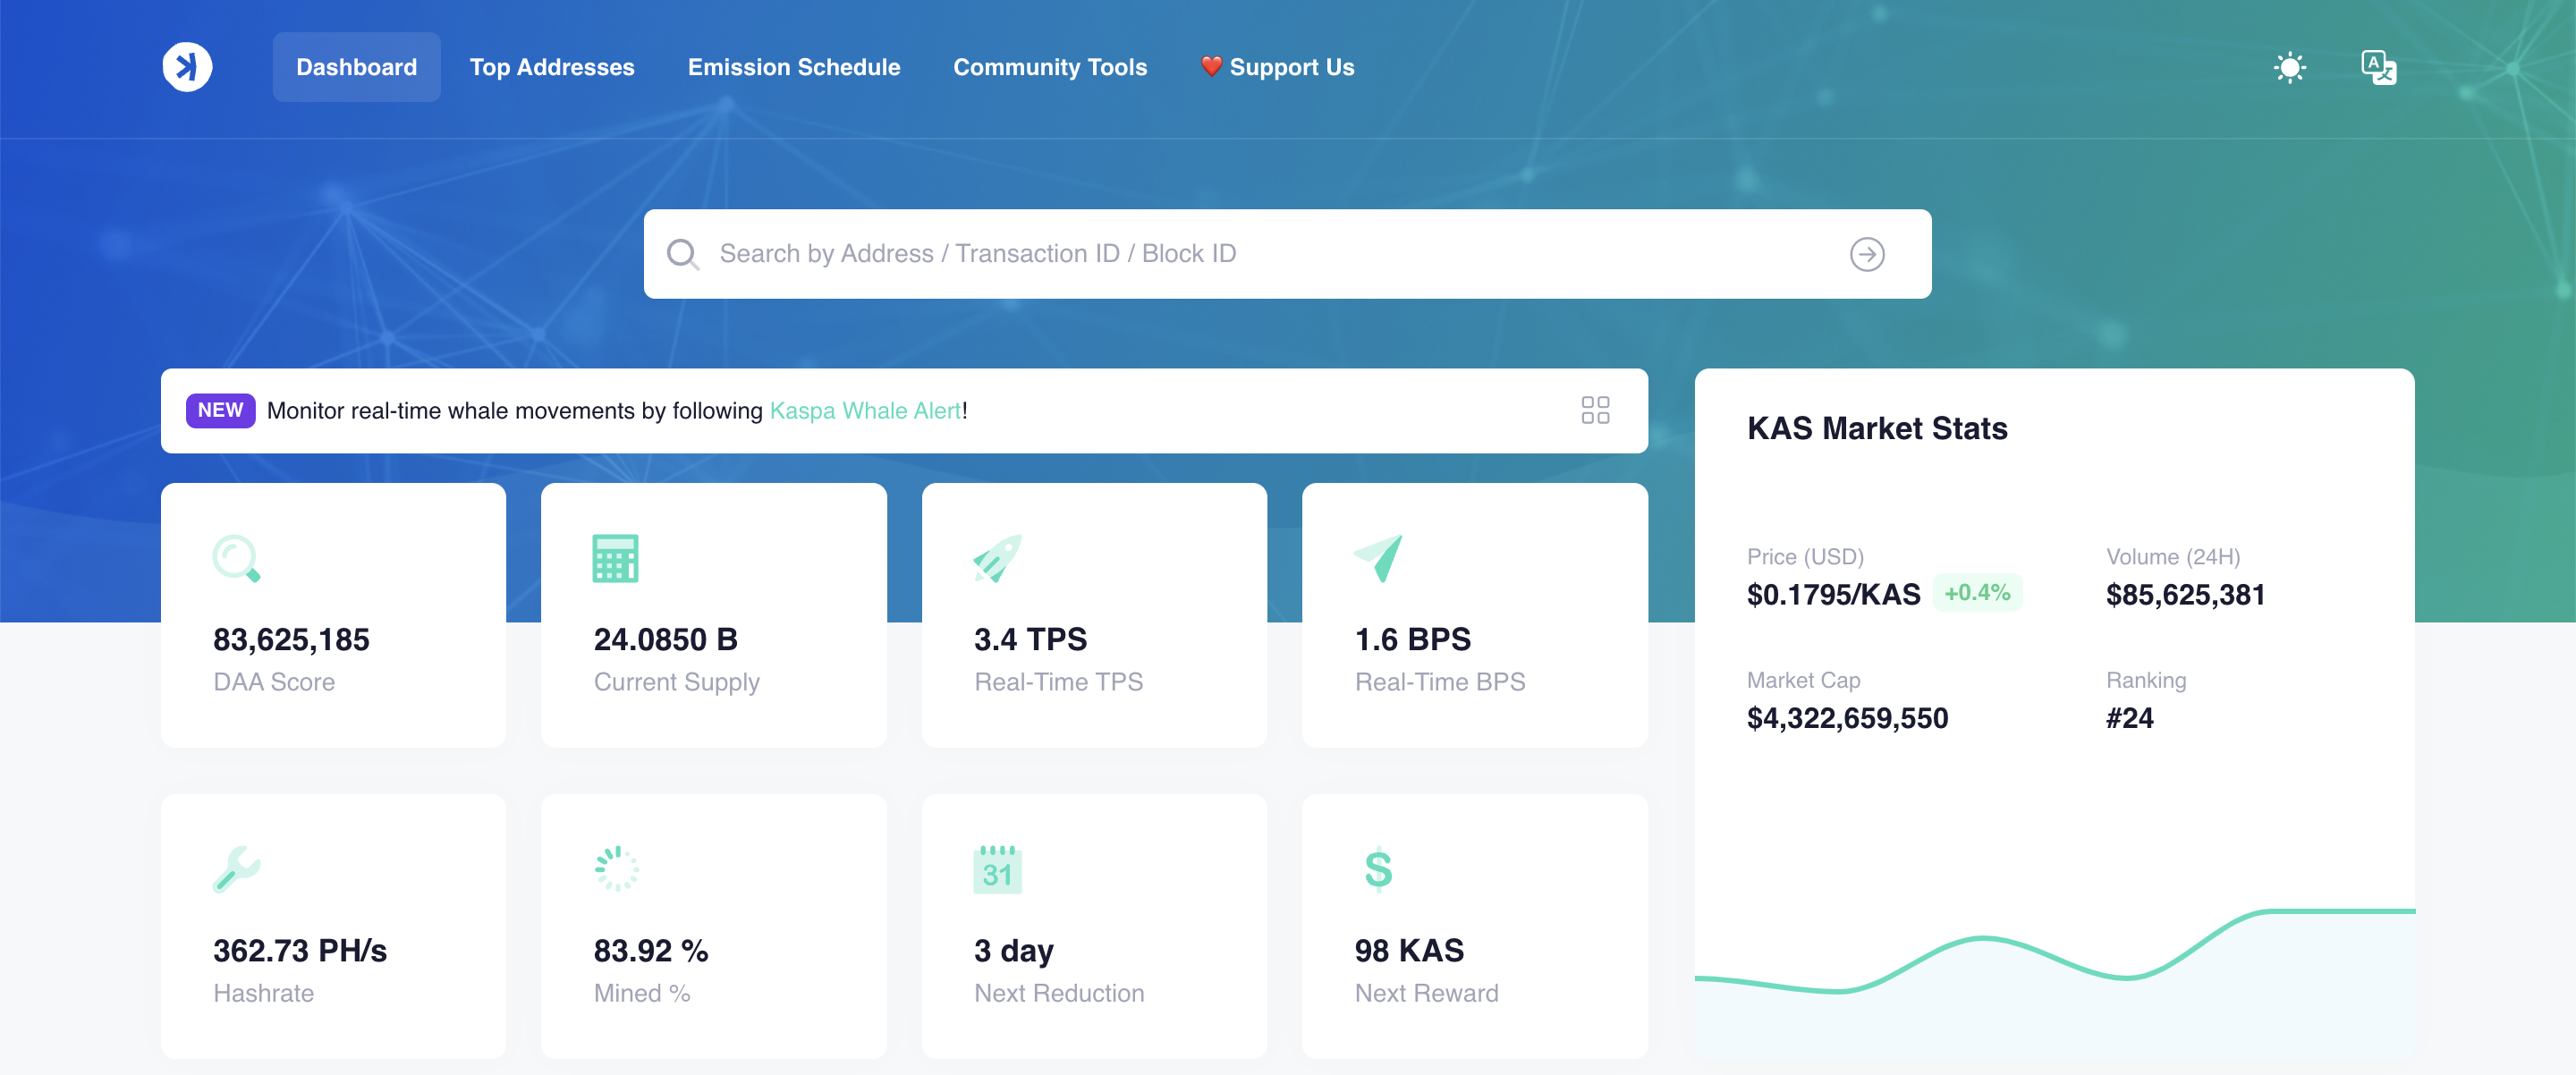Open the Top Addresses page
The image size is (2576, 1075).
pos(552,67)
